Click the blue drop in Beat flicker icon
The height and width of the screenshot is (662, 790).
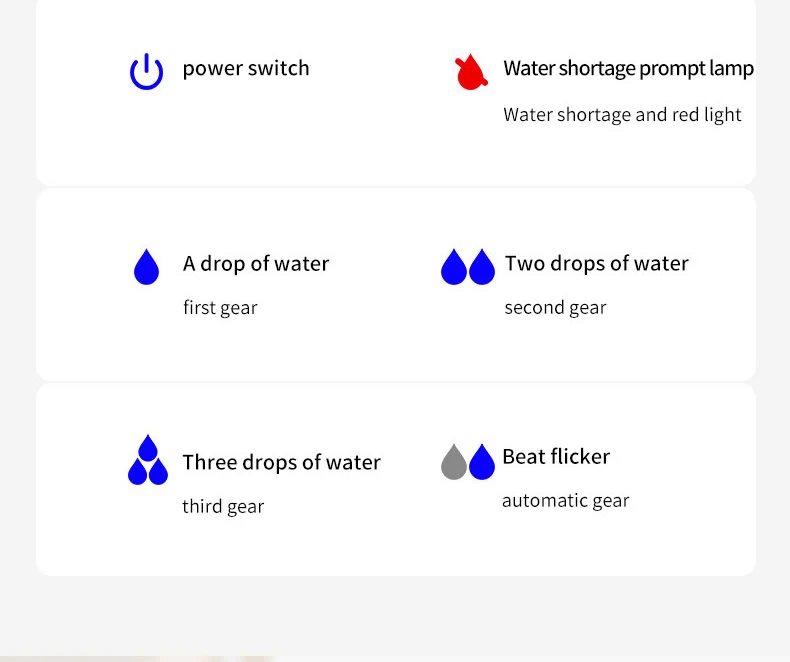click(482, 461)
